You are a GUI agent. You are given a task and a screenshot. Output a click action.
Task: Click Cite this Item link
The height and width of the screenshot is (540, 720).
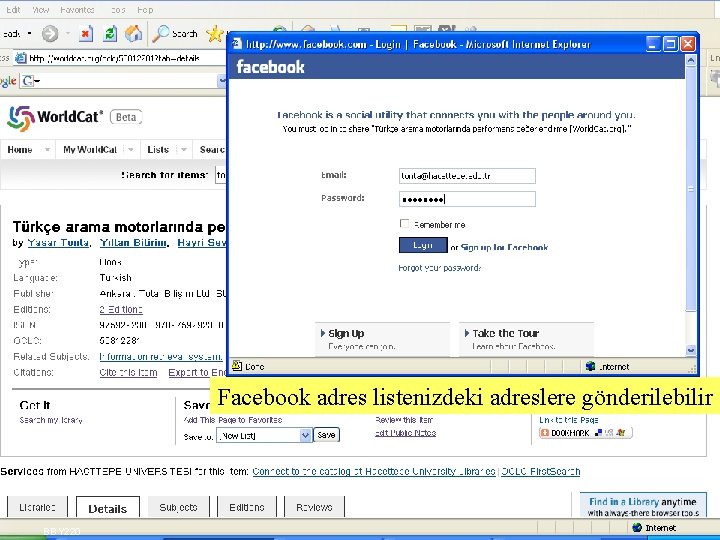128,372
